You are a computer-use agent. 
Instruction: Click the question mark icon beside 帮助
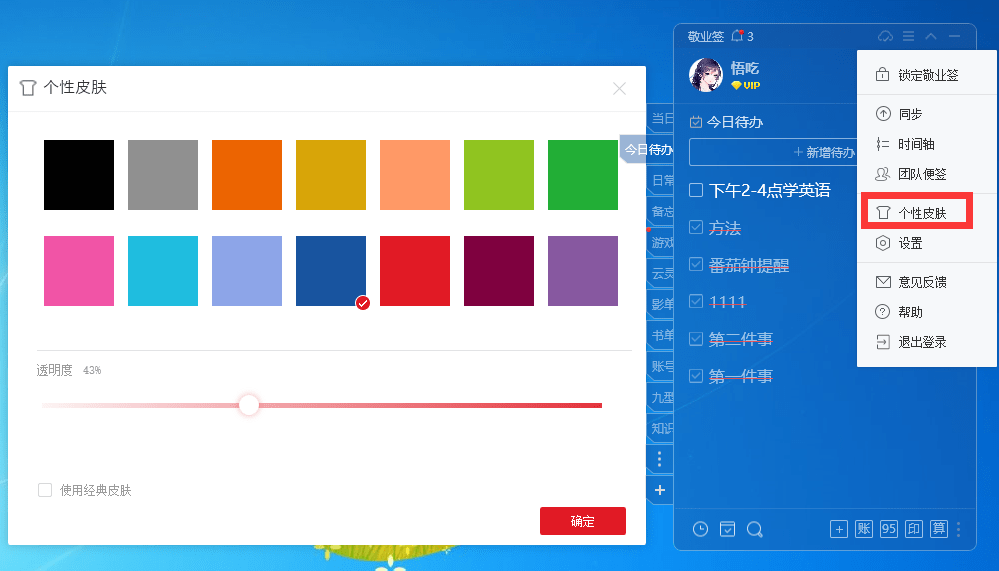882,312
